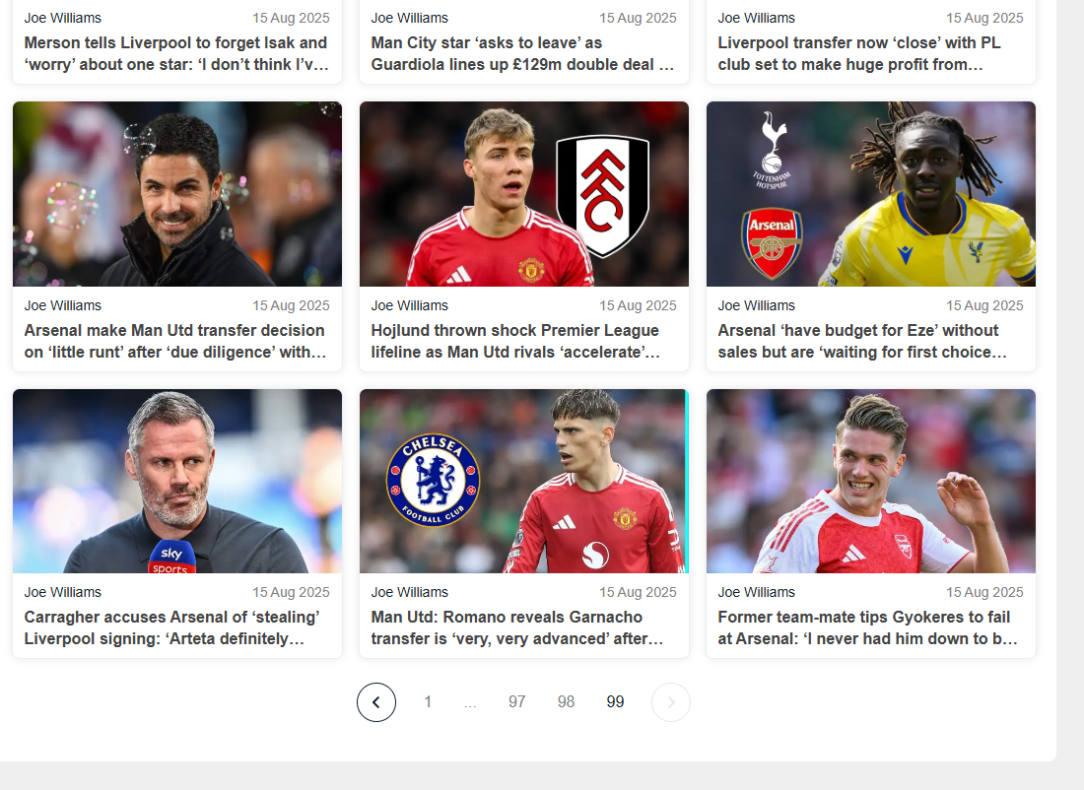
Task: Jump to page 1 in pagination
Action: (x=428, y=702)
